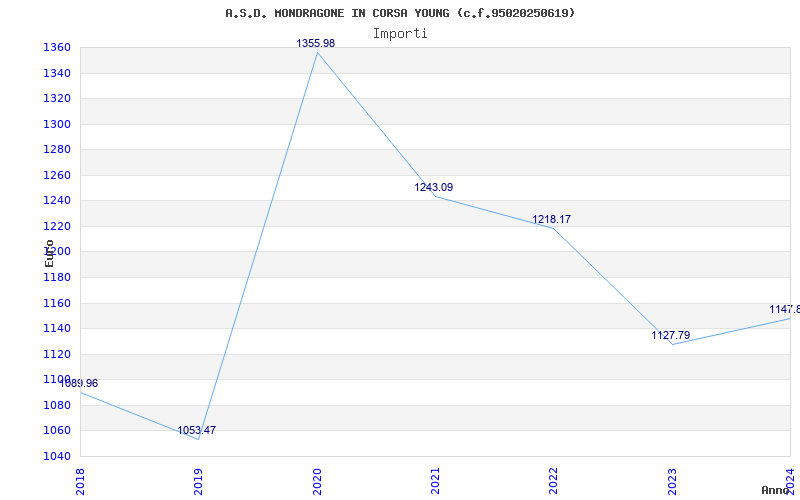
Task: Click the 1360 y-axis value
Action: 57,48
